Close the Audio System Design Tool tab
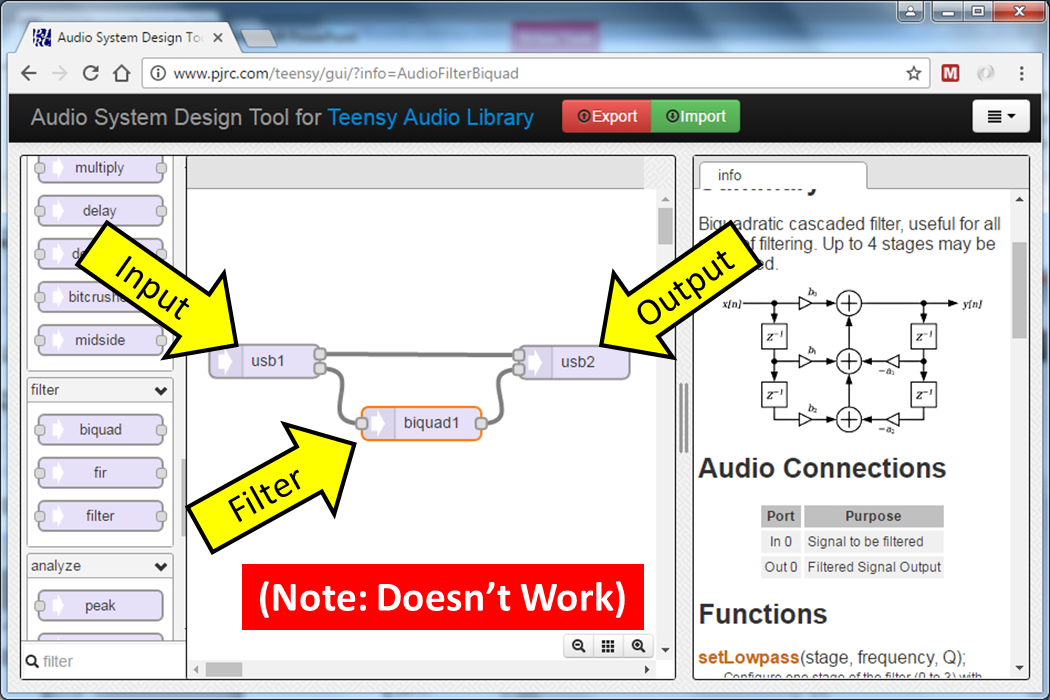The image size is (1050, 700). click(x=218, y=38)
